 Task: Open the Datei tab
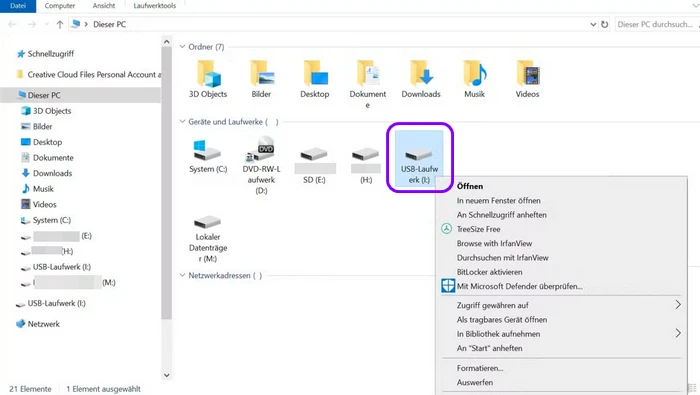click(x=18, y=6)
